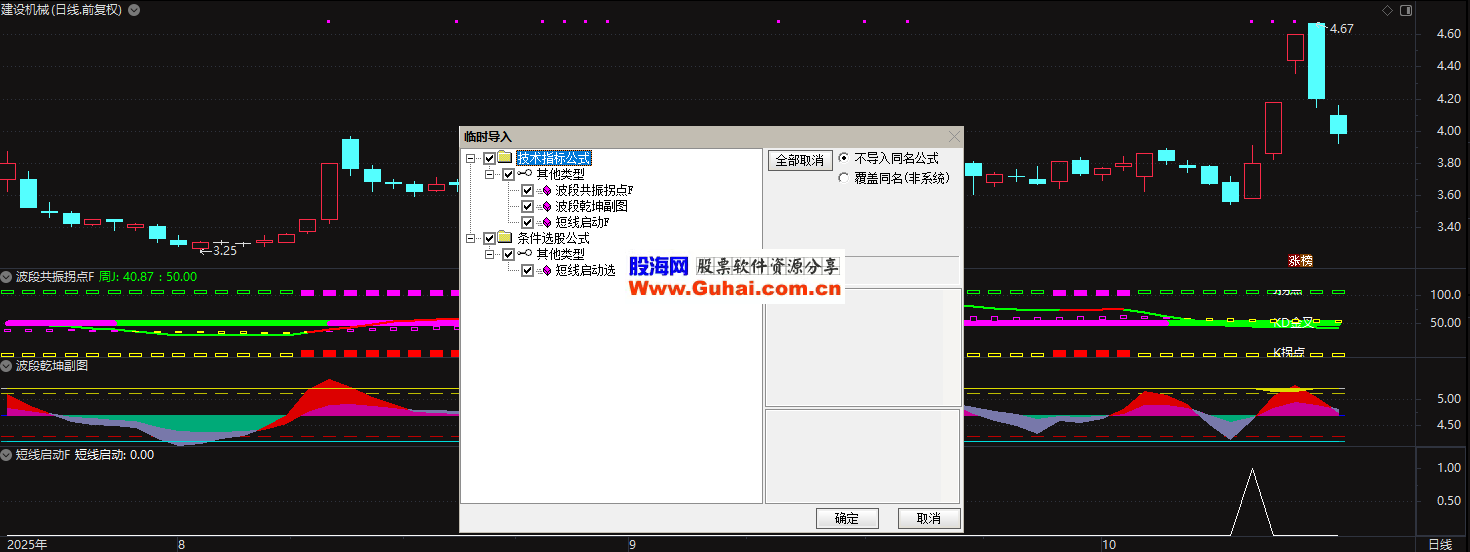The height and width of the screenshot is (552, 1470).
Task: Click the 技术指标公式 folder icon
Action: pos(505,158)
